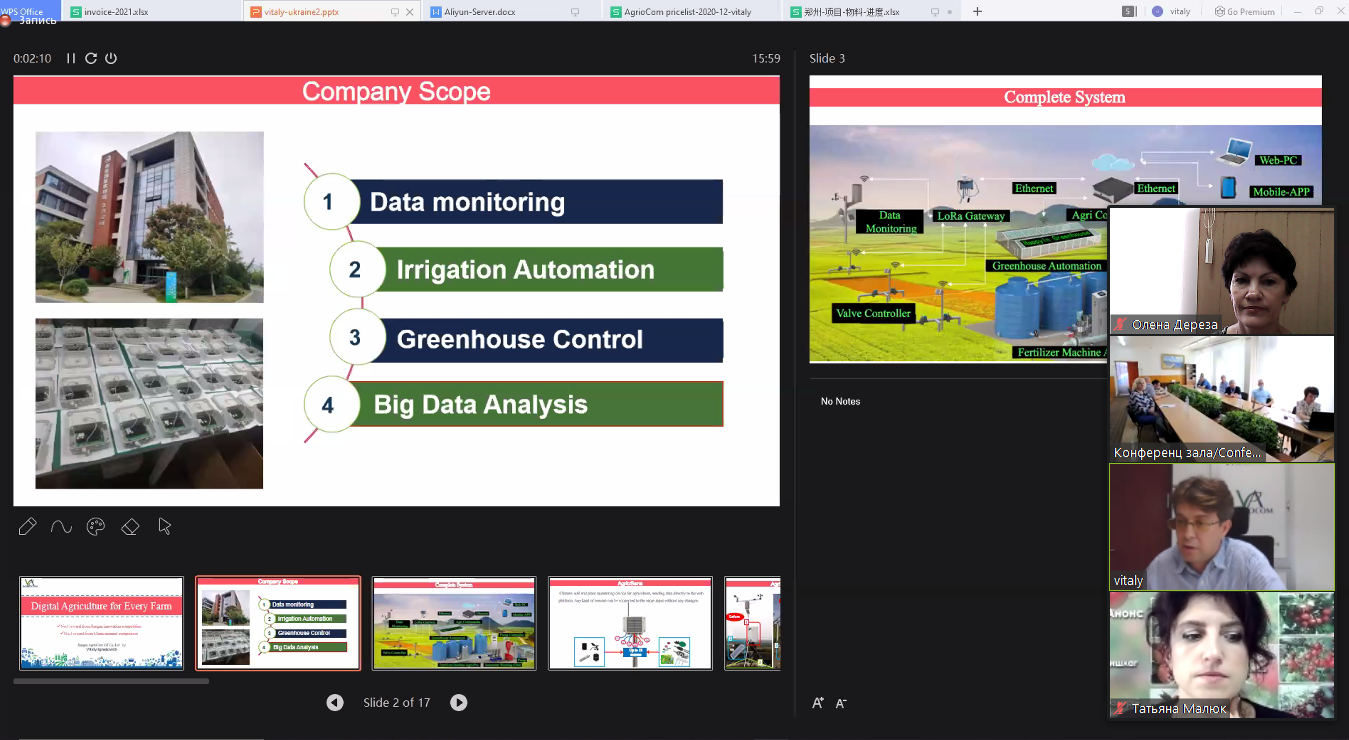Click the power icon to end slideshow
Viewport: 1349px width, 740px height.
(111, 58)
